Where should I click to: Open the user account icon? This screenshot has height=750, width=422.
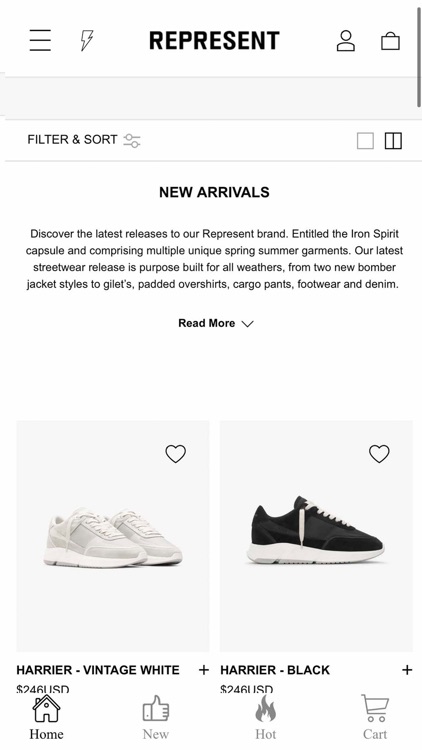click(345, 41)
